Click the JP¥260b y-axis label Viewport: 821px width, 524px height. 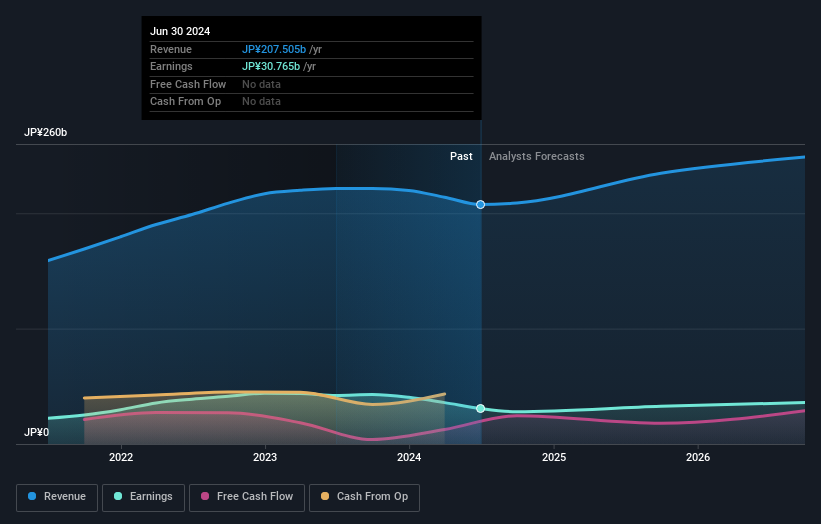(x=46, y=132)
